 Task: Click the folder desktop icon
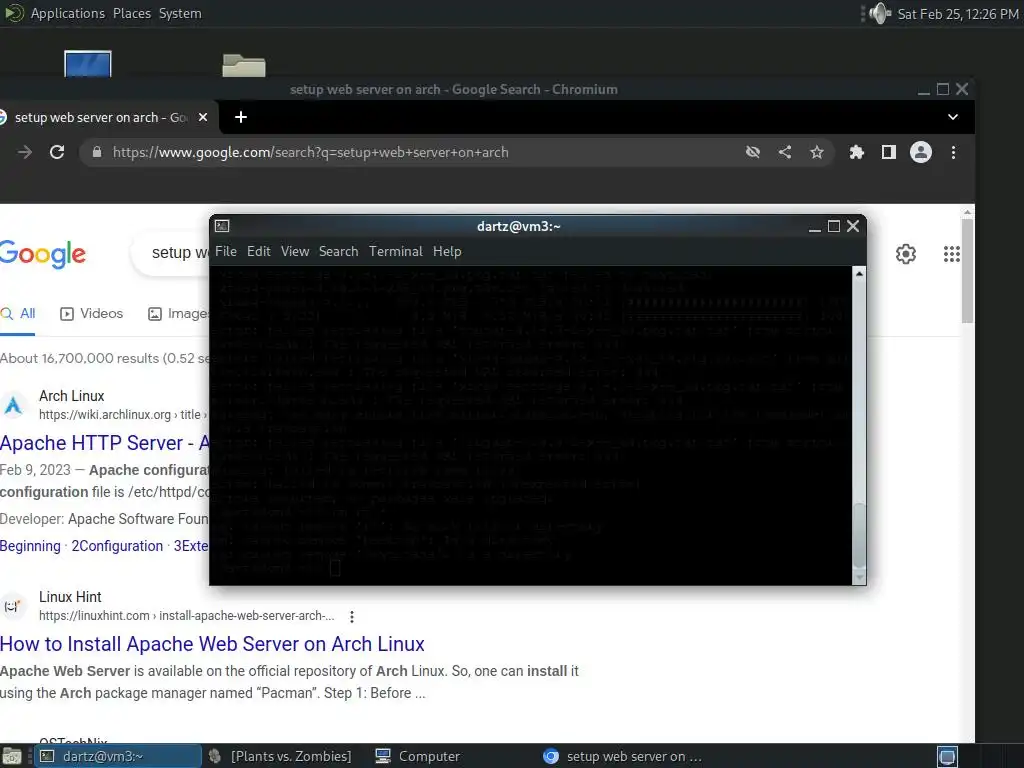[244, 65]
